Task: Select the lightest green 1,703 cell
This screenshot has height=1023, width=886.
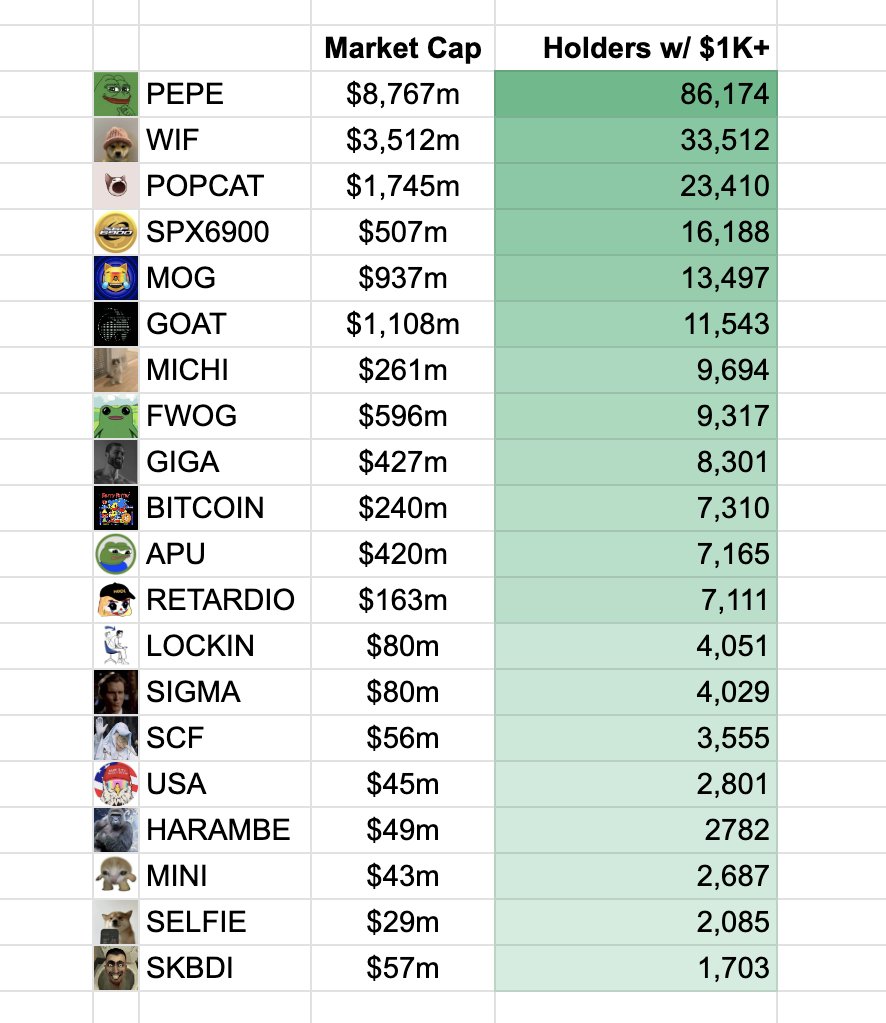Action: pos(636,968)
